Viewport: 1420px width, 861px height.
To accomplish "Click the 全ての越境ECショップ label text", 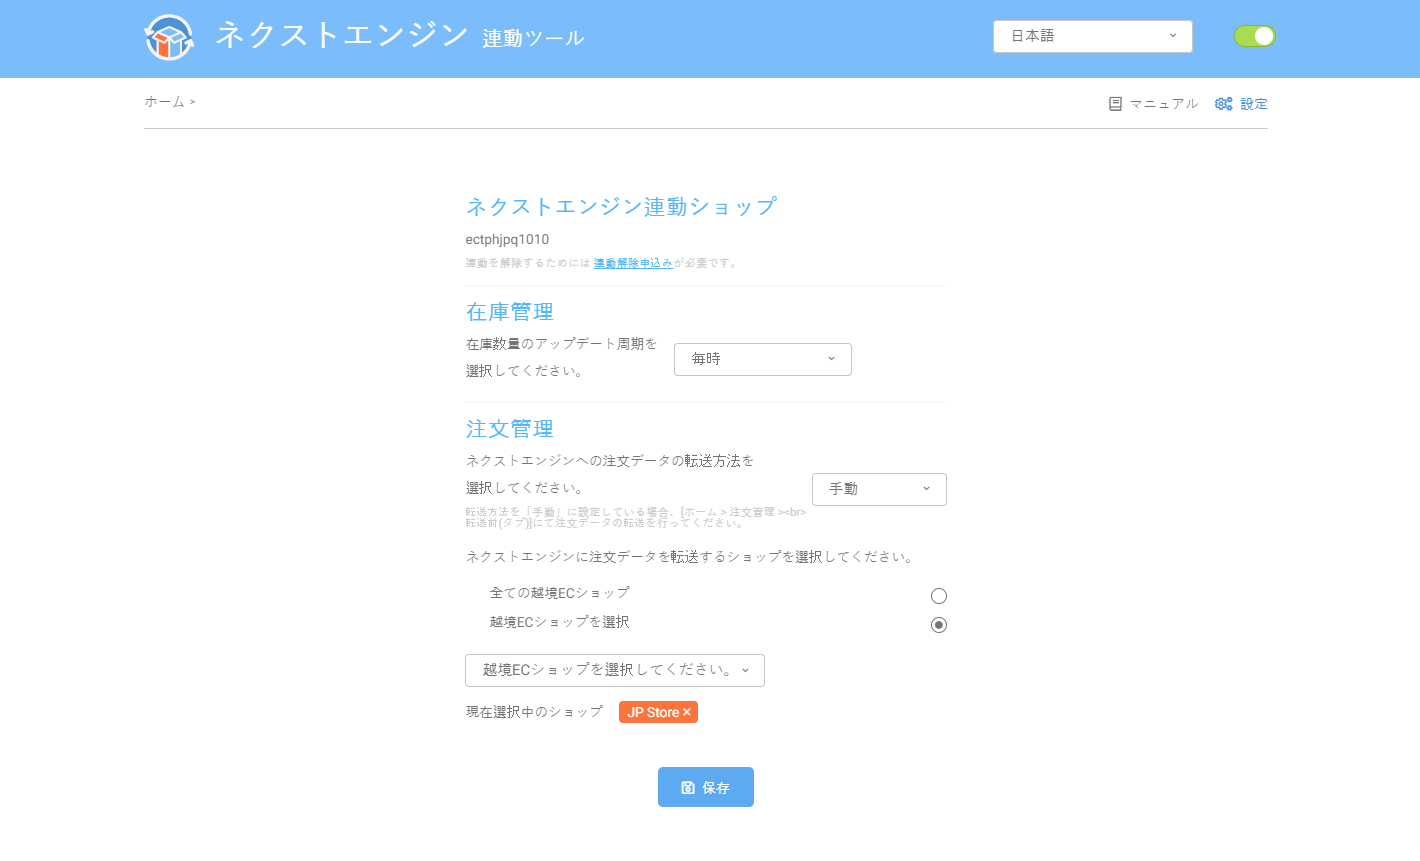I will point(560,593).
